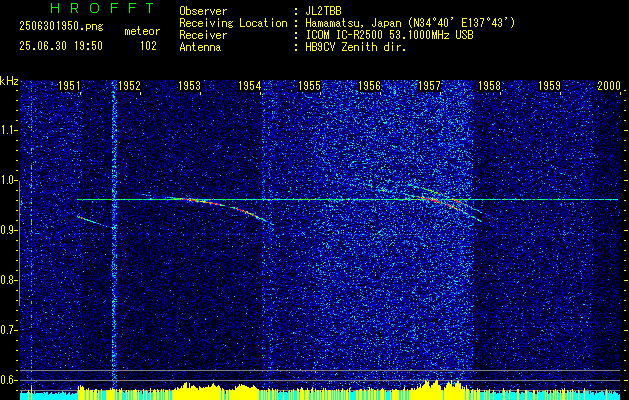Click the HROFFT title text
Screen dimensions: 629x400
tap(102, 8)
